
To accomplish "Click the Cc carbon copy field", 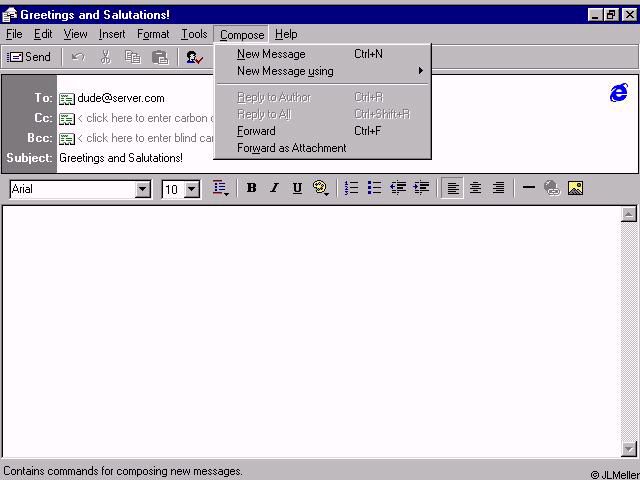I will point(145,118).
